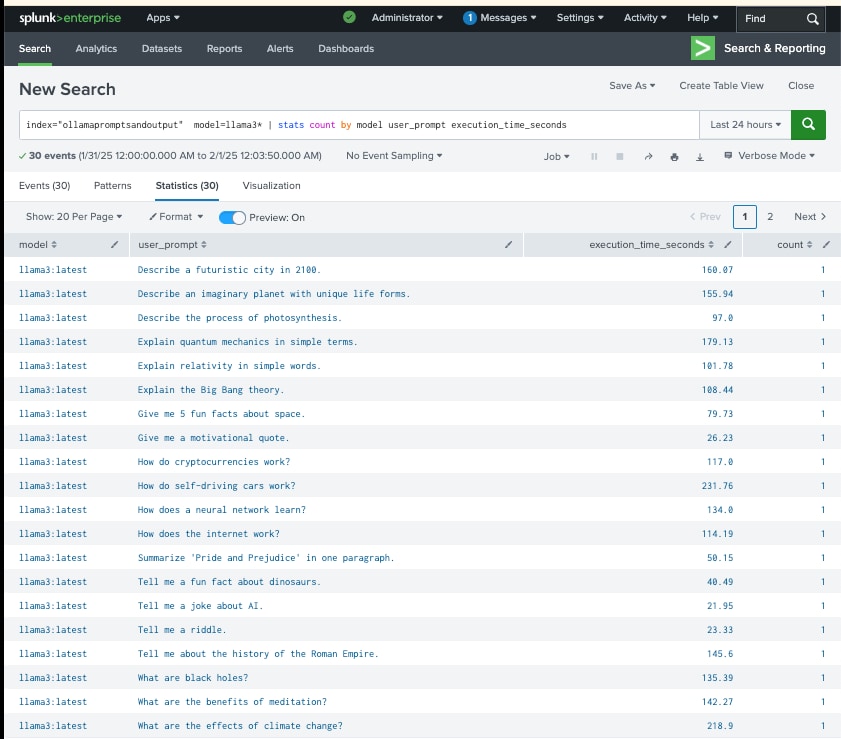Run the search with green magnifier button
This screenshot has height=739, width=841.
click(x=808, y=124)
